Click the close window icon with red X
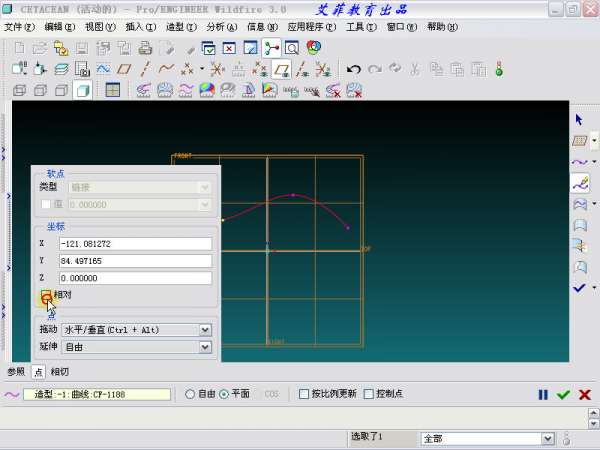 pyautogui.click(x=229, y=48)
